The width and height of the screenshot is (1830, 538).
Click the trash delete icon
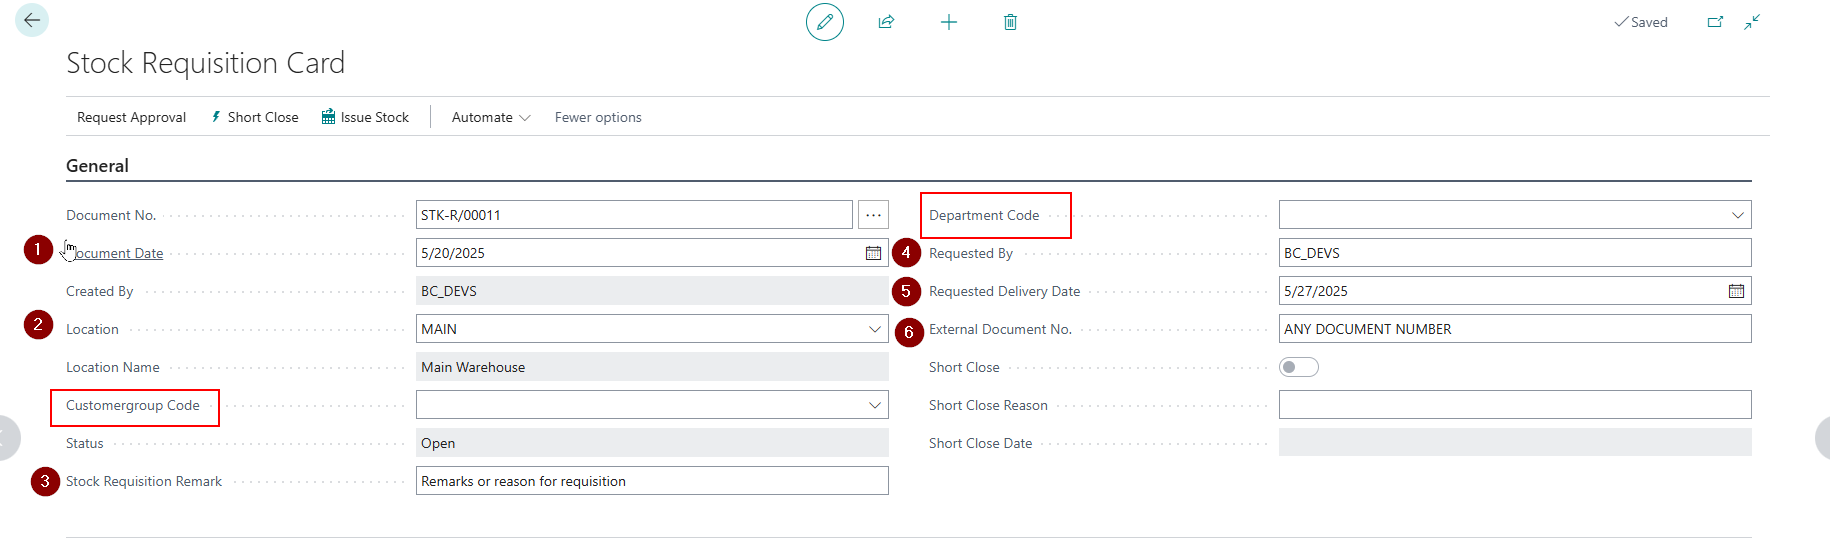pyautogui.click(x=1010, y=22)
